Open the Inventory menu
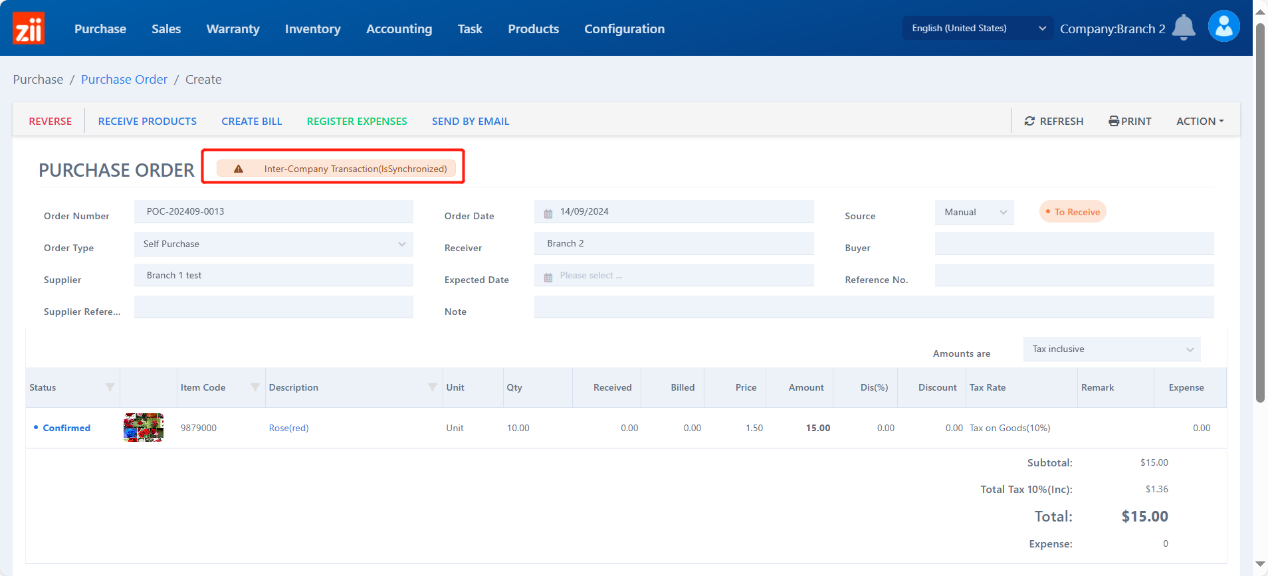 pyautogui.click(x=312, y=29)
